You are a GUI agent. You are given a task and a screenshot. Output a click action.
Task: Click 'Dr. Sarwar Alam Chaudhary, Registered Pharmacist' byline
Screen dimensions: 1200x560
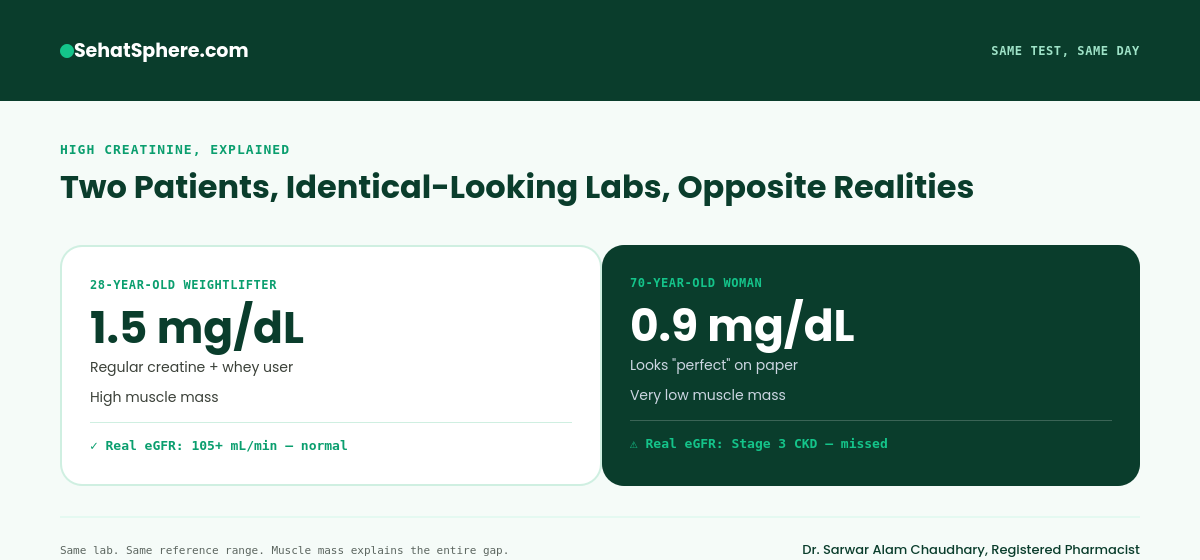(x=971, y=550)
